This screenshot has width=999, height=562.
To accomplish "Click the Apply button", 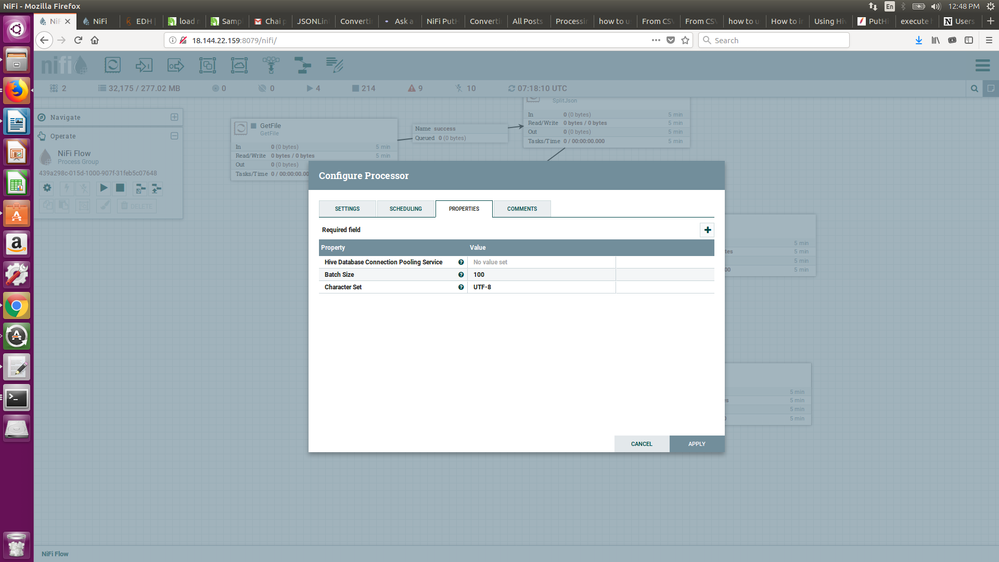I will tap(697, 444).
